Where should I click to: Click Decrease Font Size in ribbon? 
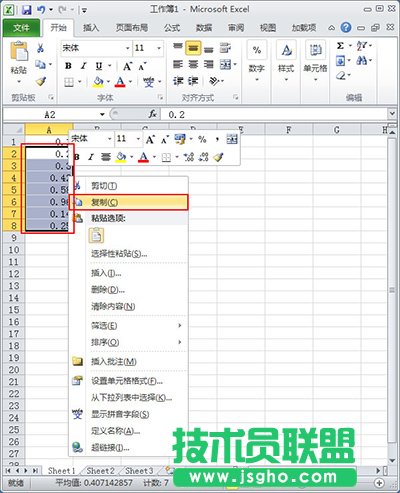tap(142, 66)
